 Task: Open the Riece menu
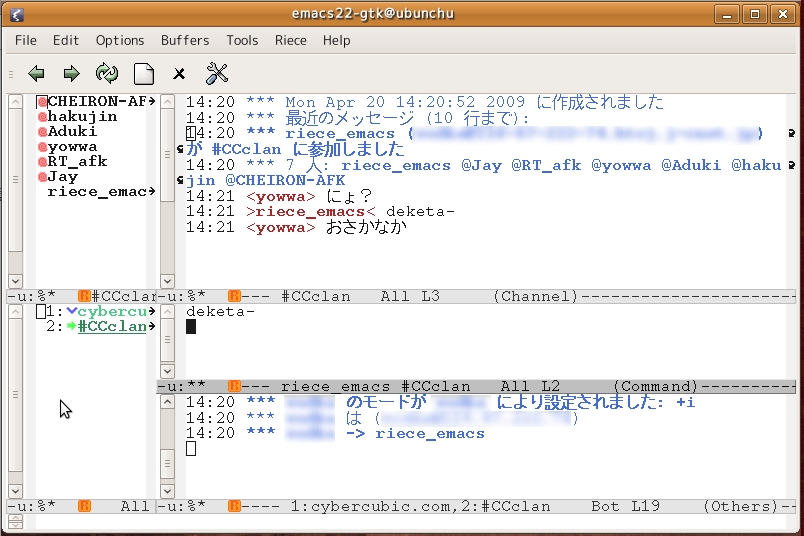click(x=291, y=40)
